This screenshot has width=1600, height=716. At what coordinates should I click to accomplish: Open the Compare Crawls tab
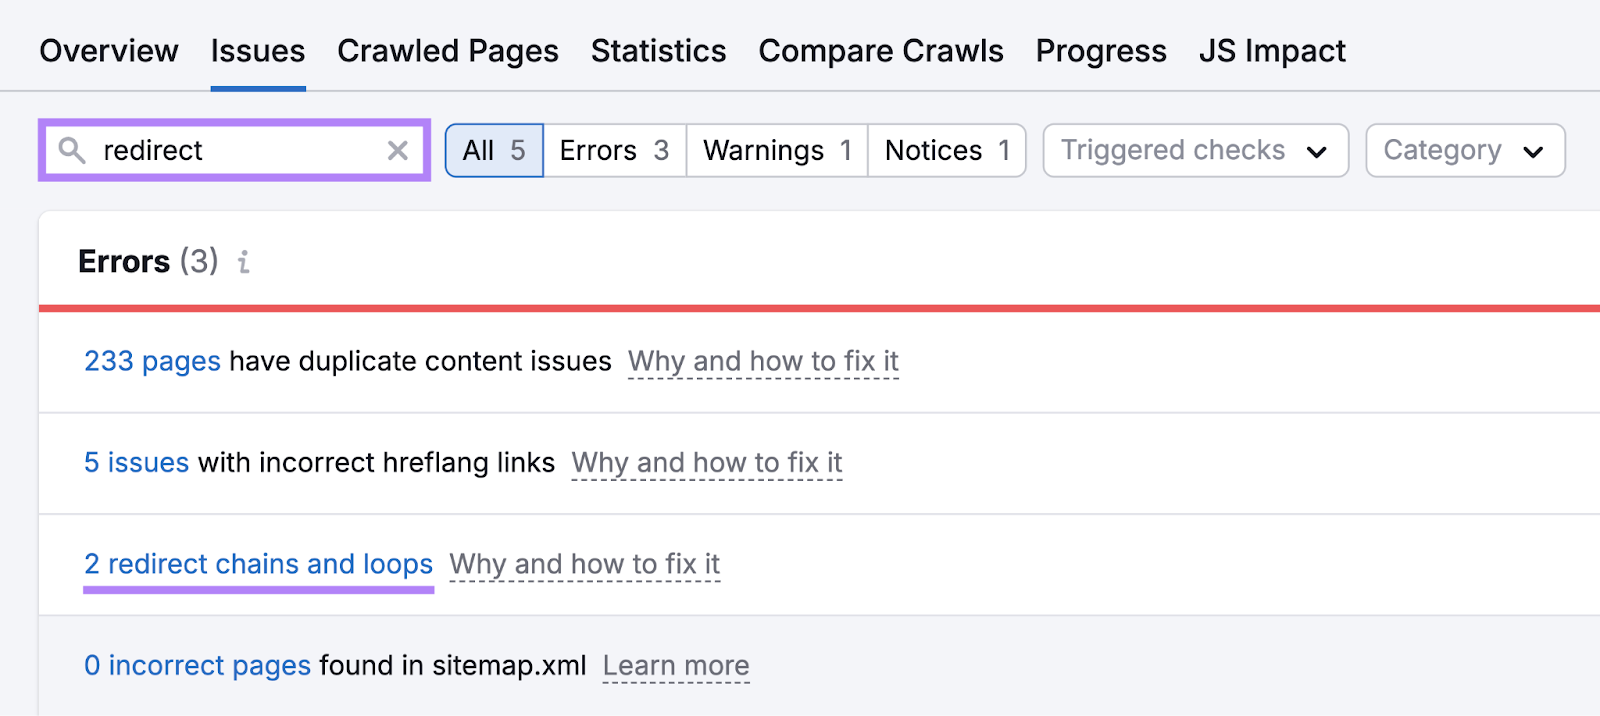pyautogui.click(x=880, y=50)
